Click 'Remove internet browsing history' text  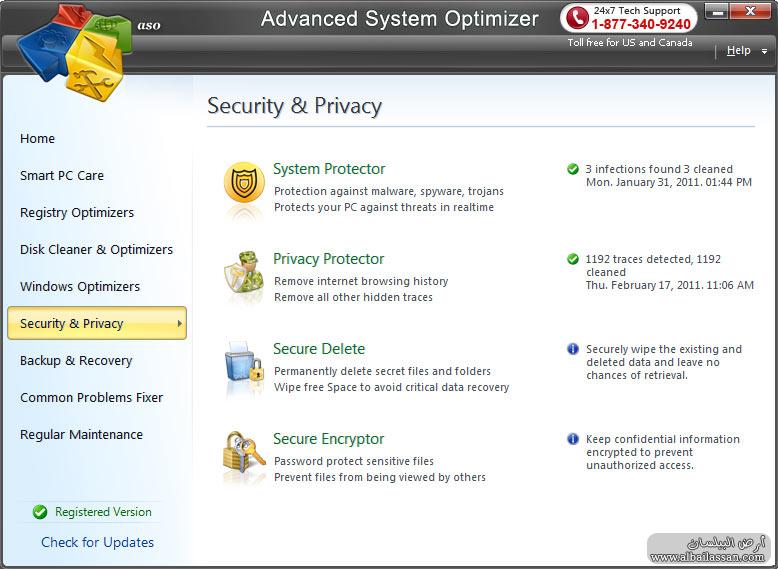pyautogui.click(x=361, y=281)
